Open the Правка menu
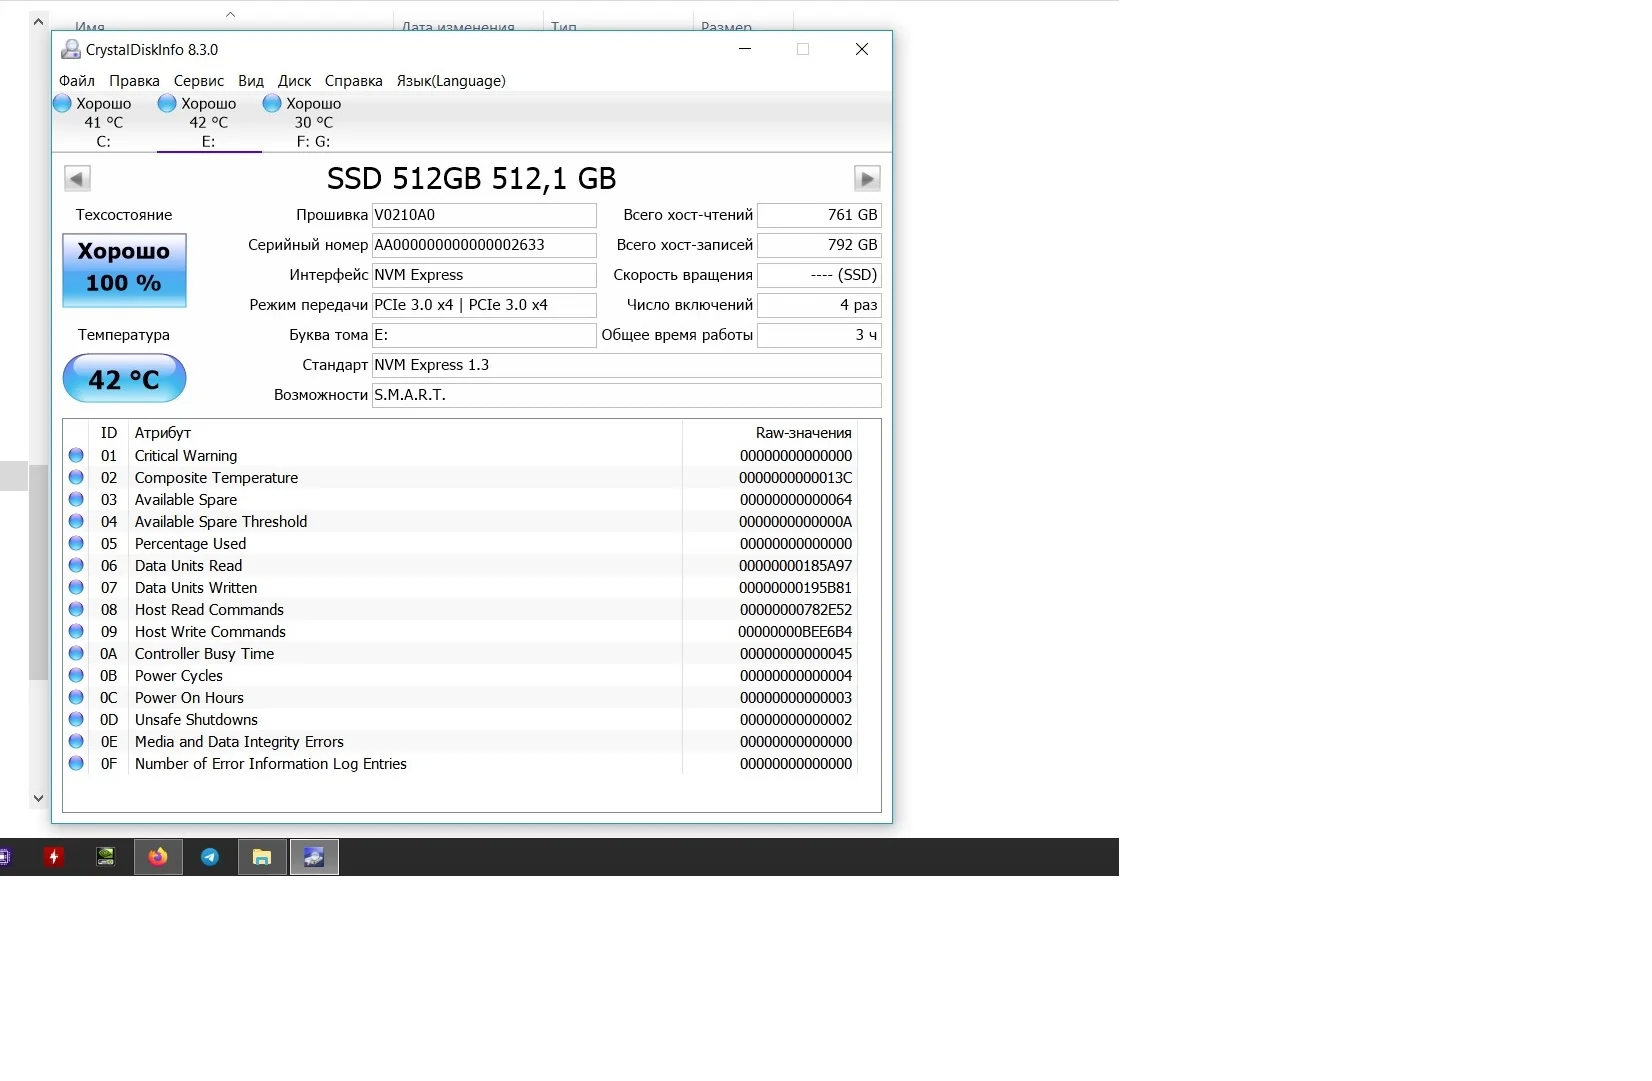Viewport: 1652px width, 1081px height. (134, 81)
